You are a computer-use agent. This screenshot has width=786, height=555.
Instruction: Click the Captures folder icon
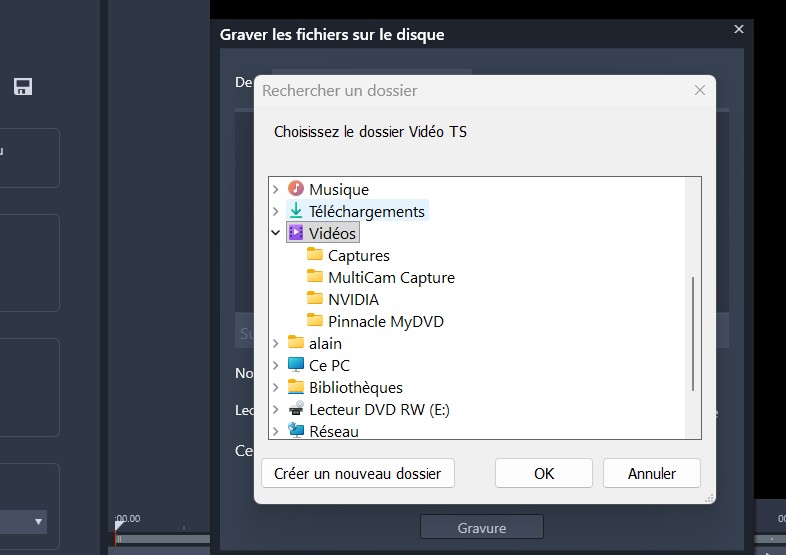315,254
